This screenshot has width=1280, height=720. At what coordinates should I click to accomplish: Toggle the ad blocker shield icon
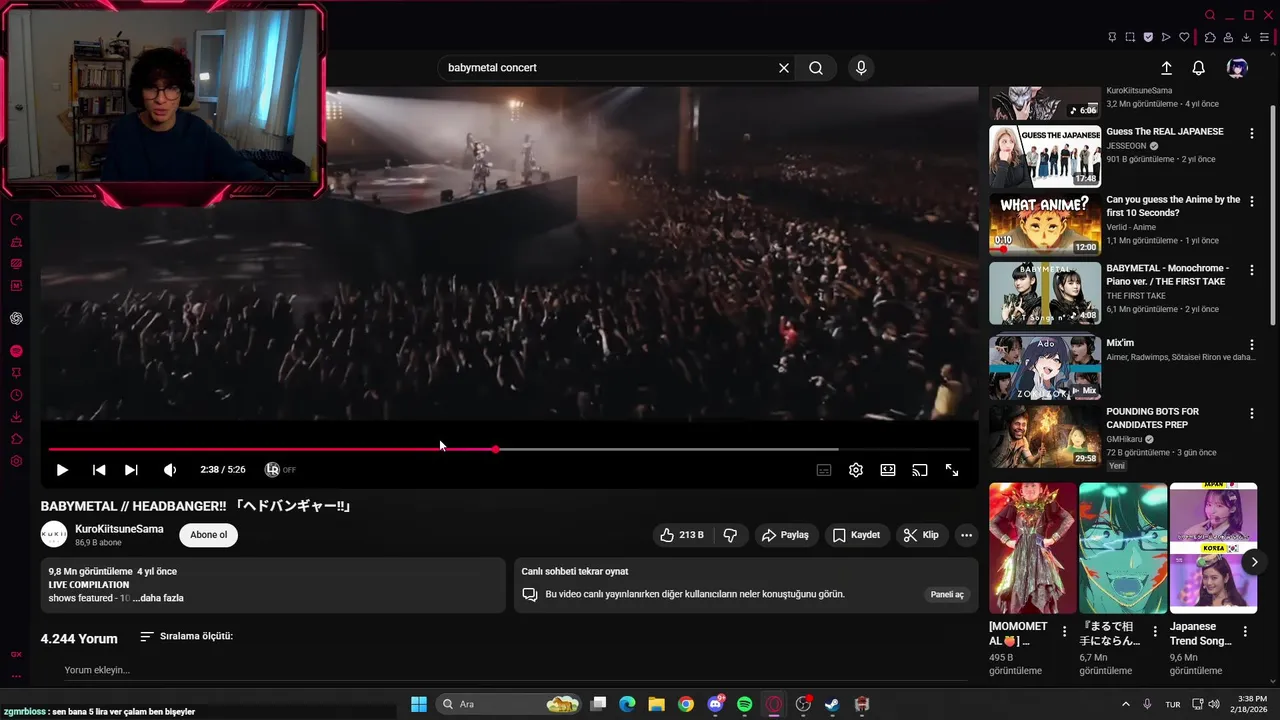1148,38
